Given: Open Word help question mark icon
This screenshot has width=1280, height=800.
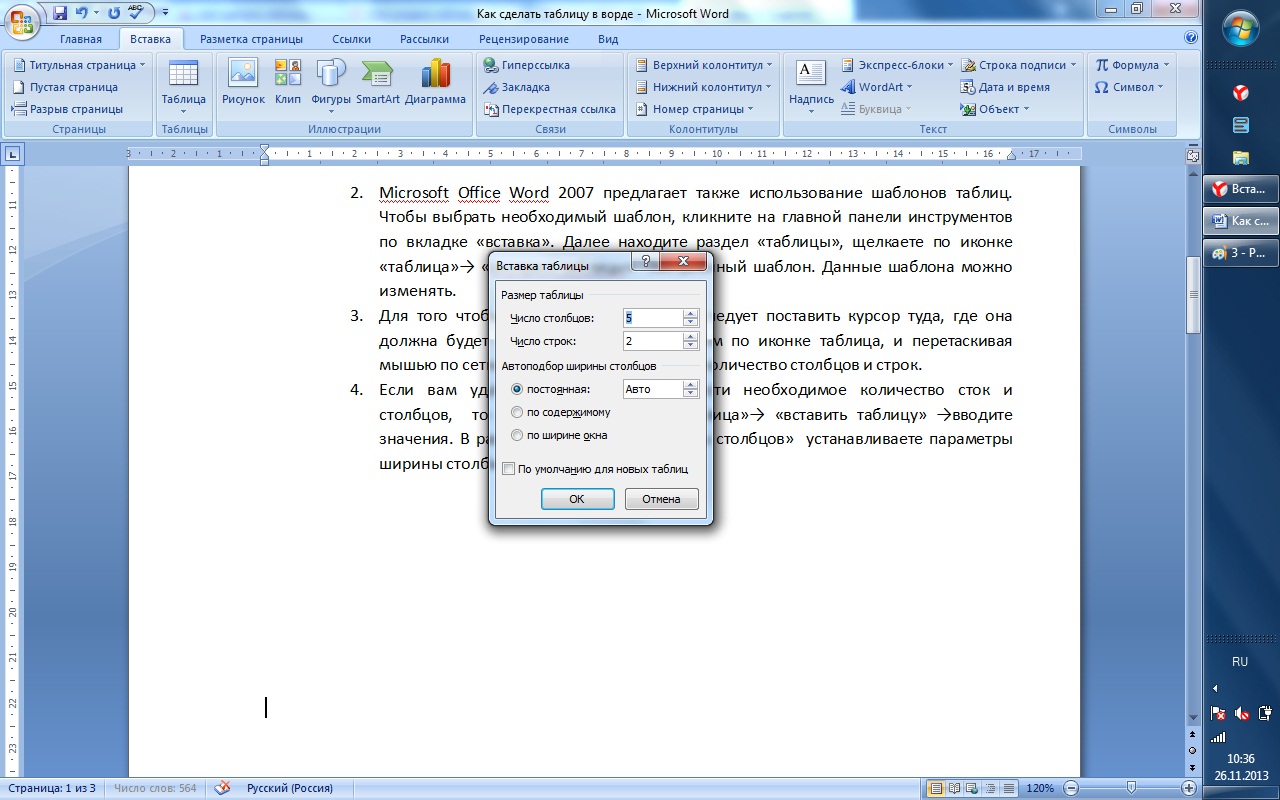Looking at the screenshot, I should click(1191, 38).
